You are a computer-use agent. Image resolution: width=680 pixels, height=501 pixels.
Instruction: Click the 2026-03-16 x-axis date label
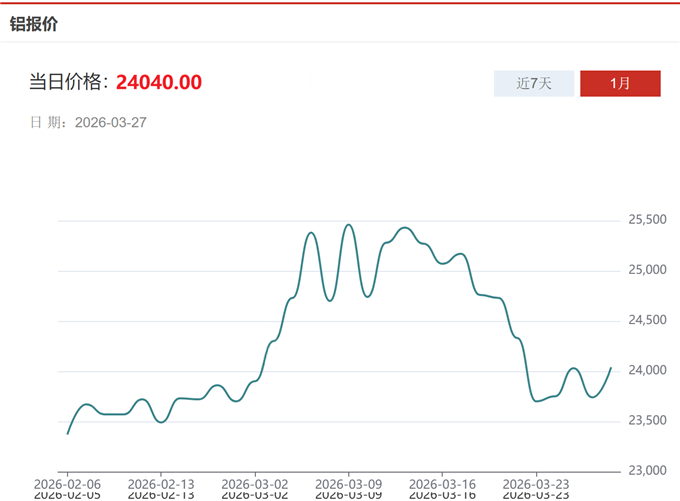[x=441, y=483]
